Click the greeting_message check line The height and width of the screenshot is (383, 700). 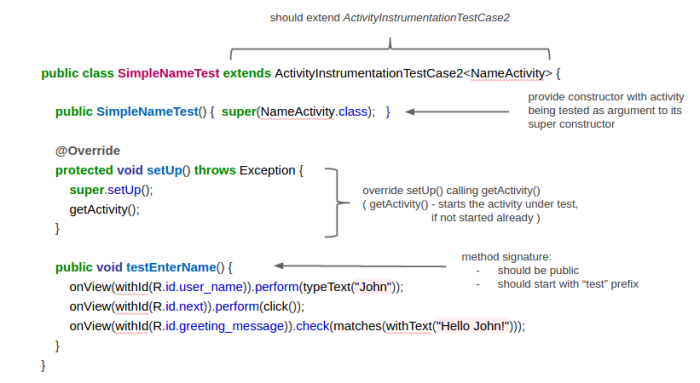click(x=297, y=326)
